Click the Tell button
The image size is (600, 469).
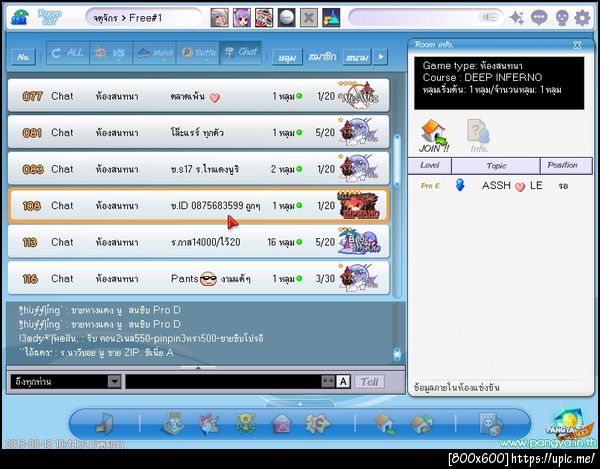[x=369, y=381]
